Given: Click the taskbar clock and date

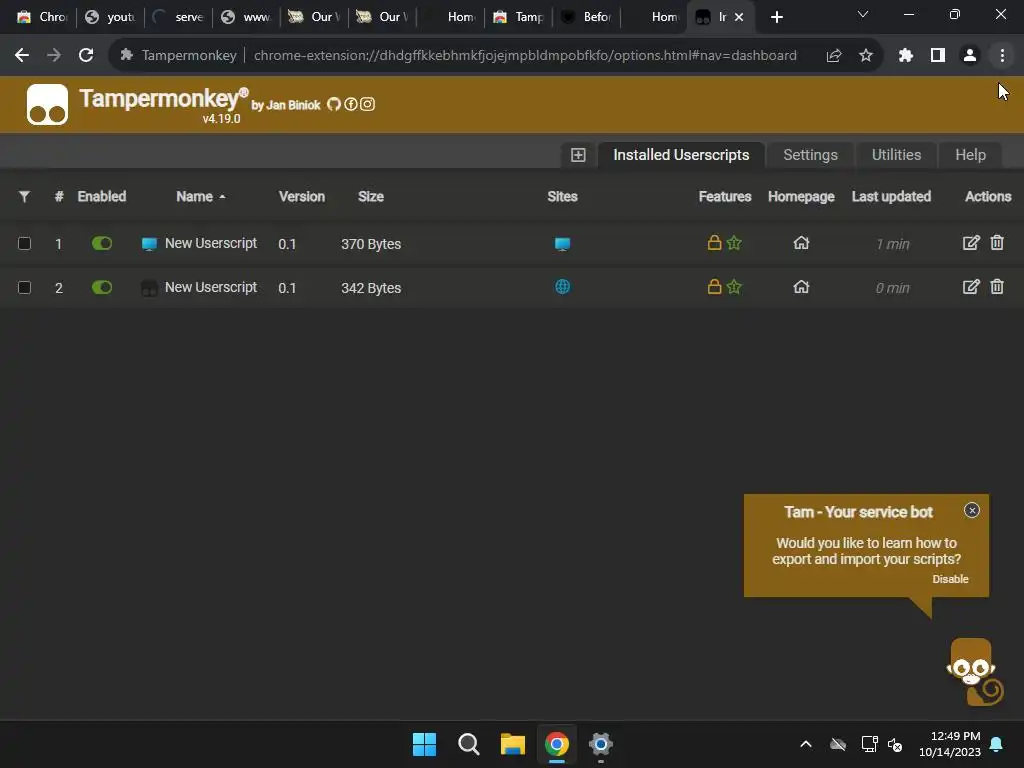Looking at the screenshot, I should (950, 744).
